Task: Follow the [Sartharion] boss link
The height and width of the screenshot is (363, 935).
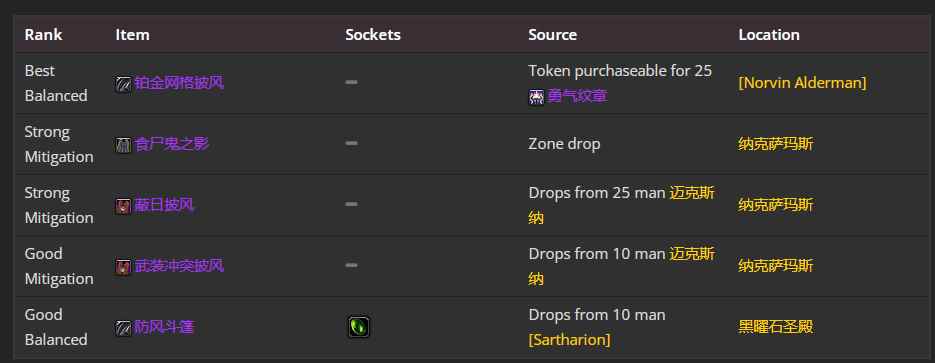Action: tap(569, 340)
